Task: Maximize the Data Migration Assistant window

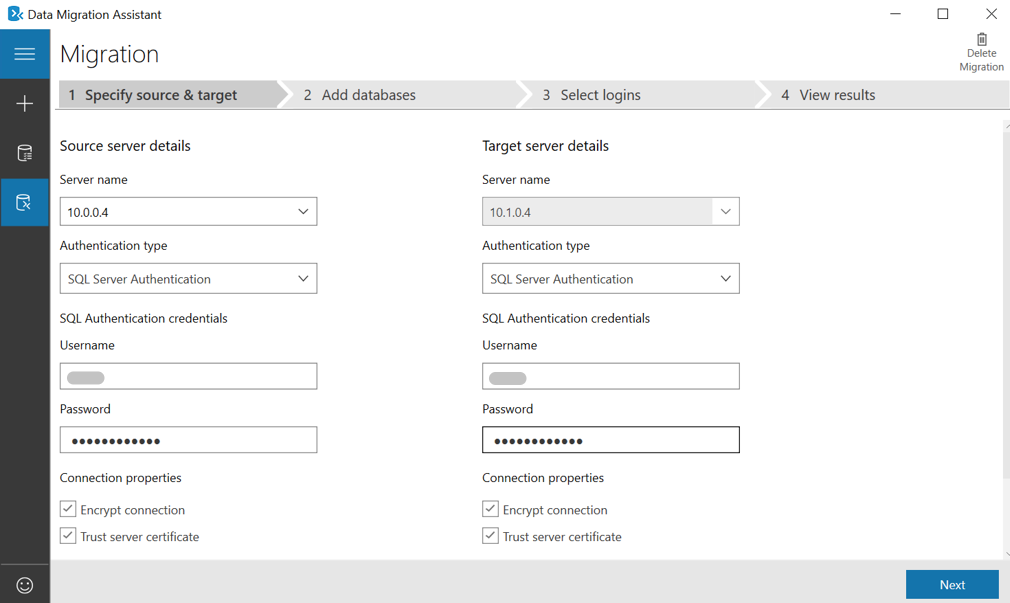Action: pos(943,14)
